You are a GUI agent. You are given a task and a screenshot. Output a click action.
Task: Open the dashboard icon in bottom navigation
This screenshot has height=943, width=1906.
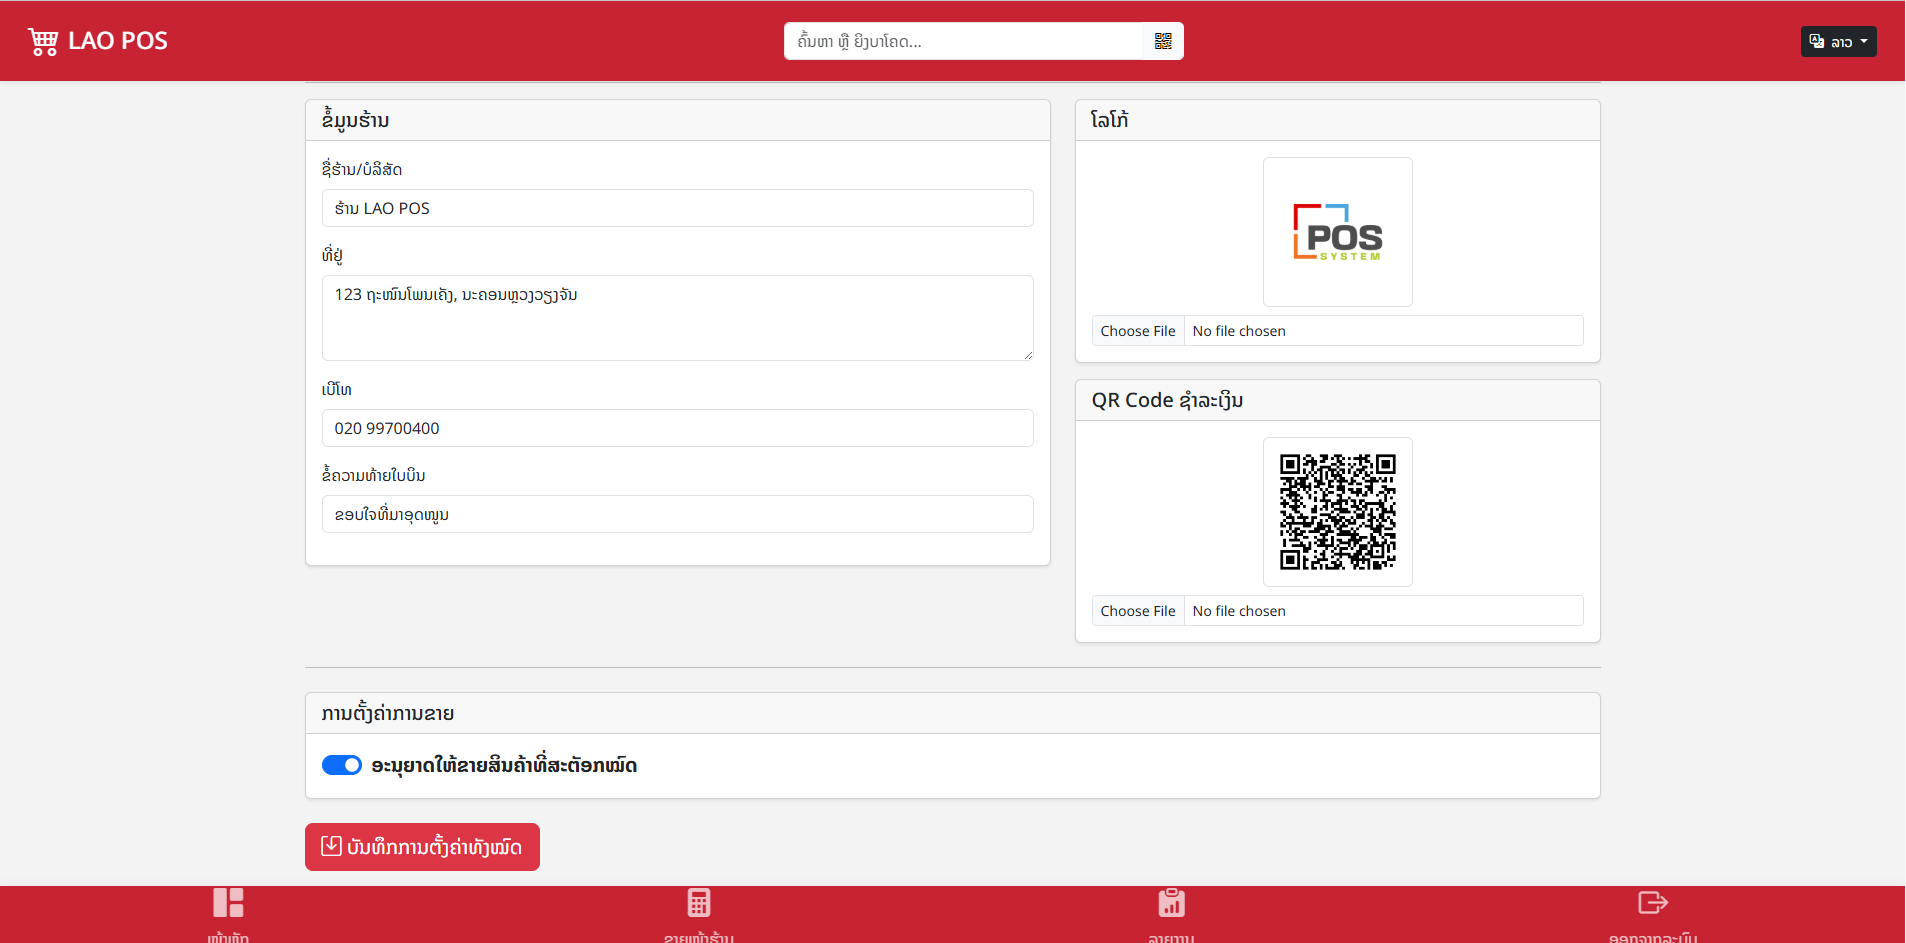click(x=228, y=904)
